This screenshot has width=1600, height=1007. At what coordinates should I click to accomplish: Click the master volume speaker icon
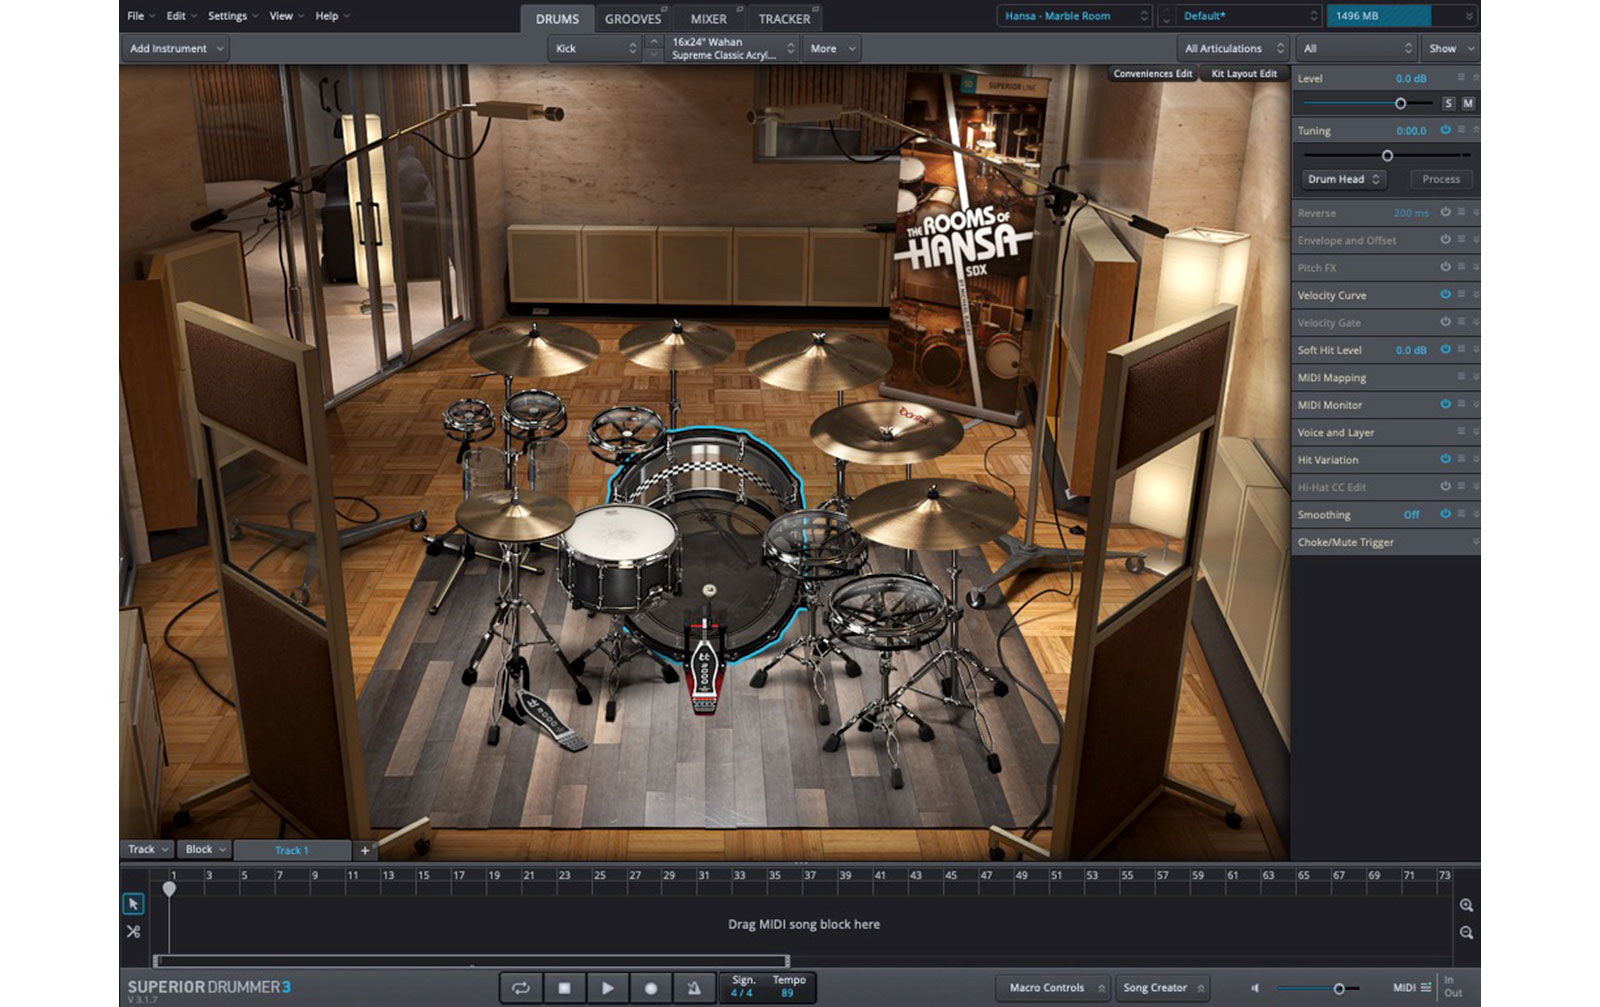1255,988
